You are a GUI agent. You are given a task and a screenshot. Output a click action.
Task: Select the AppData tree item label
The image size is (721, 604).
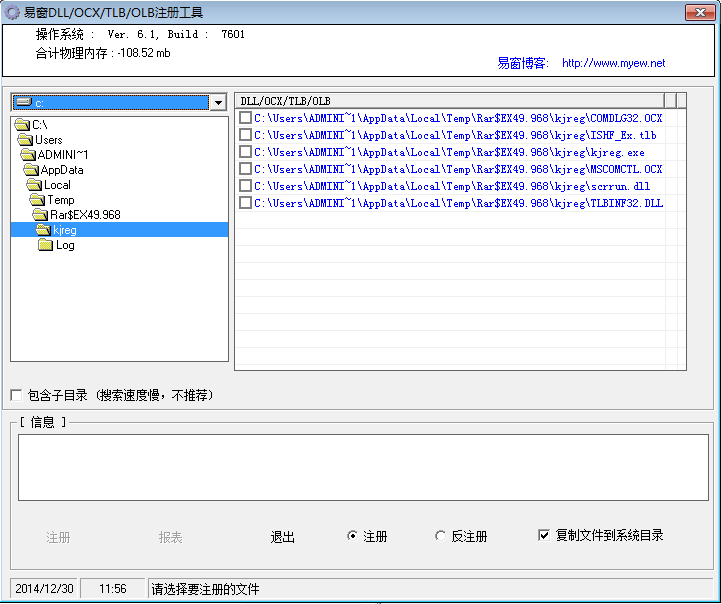(62, 170)
